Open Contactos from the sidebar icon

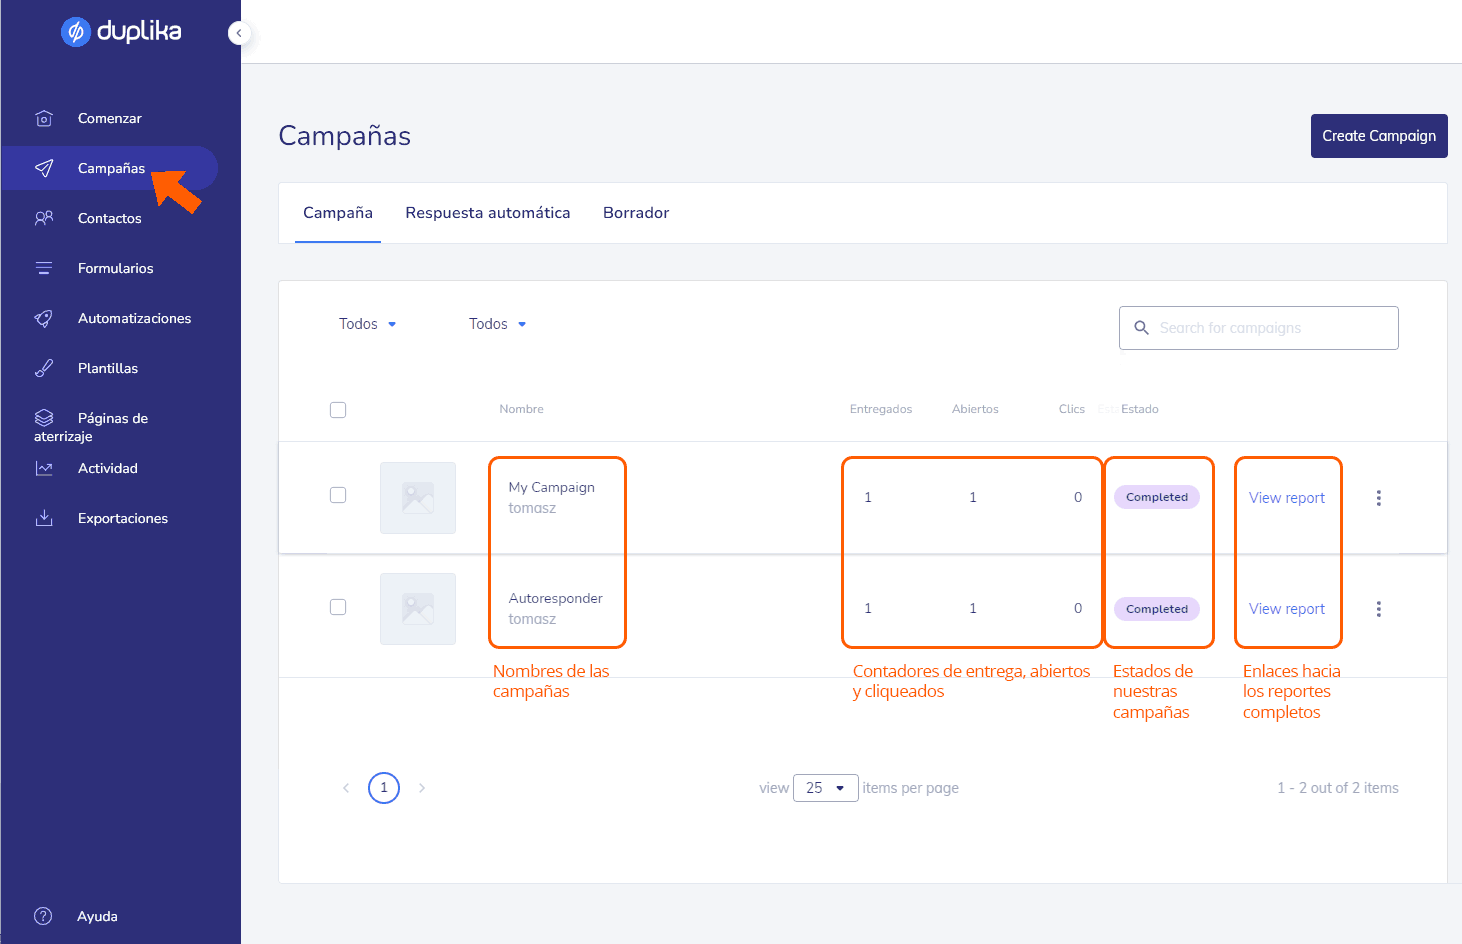44,218
